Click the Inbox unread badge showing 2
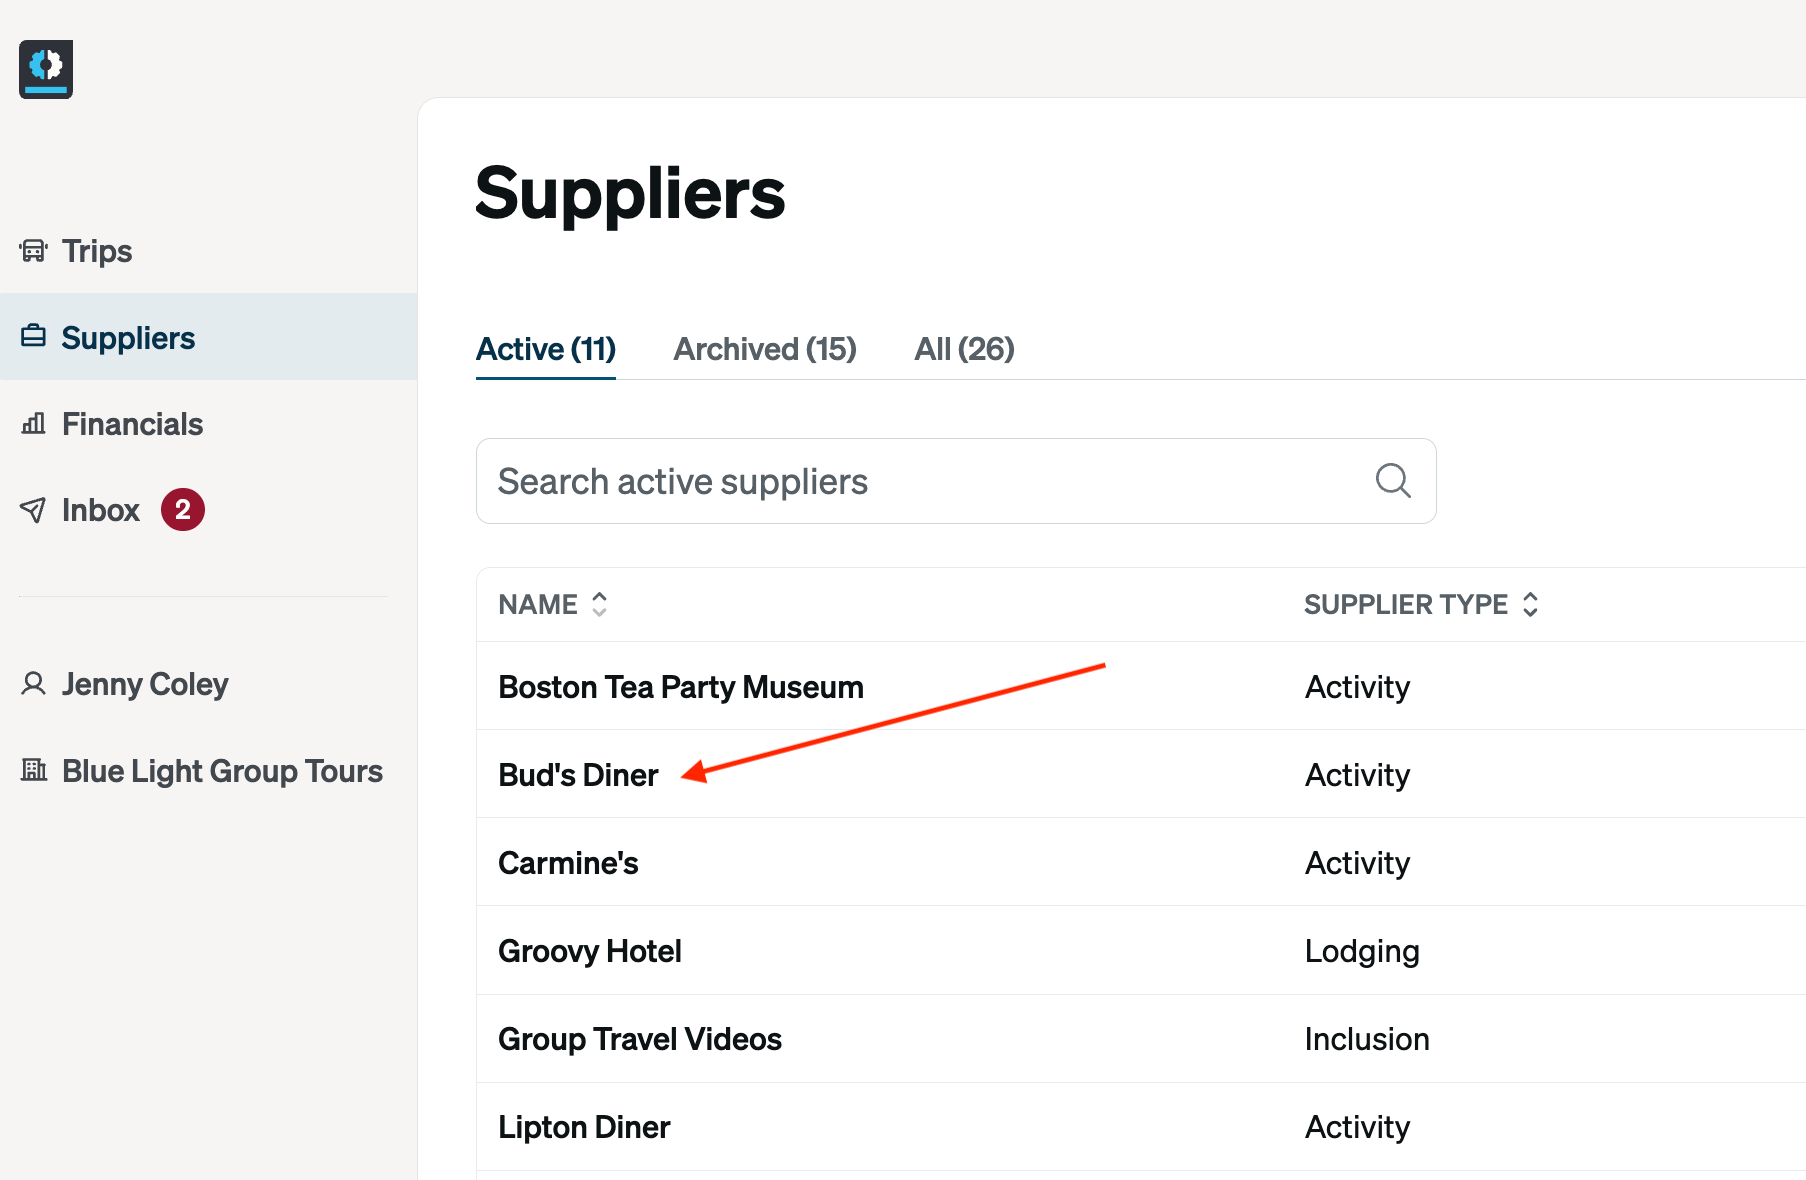The width and height of the screenshot is (1806, 1180). 183,510
